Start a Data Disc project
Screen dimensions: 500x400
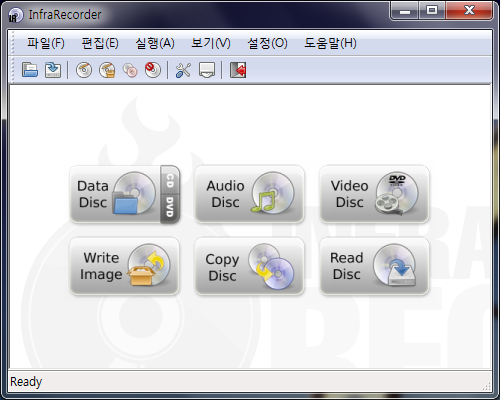click(115, 194)
